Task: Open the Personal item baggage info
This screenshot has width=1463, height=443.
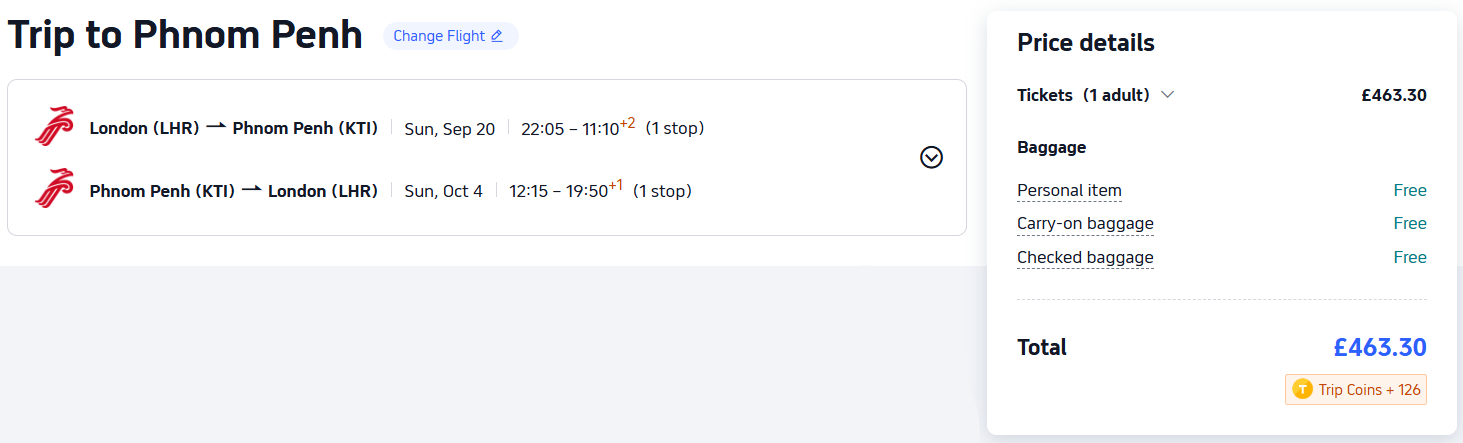Action: [1069, 190]
